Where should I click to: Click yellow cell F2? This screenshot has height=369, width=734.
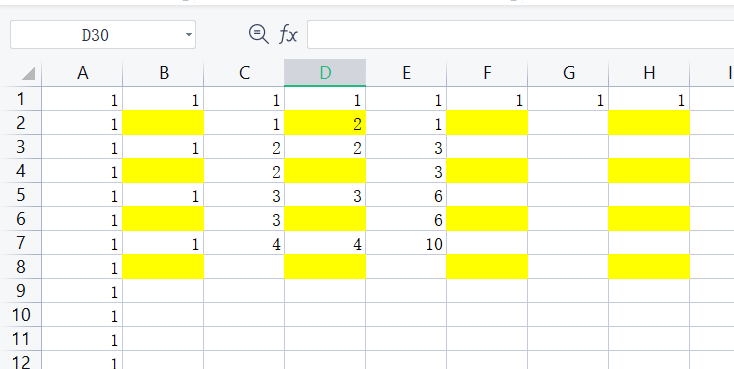[x=487, y=123]
